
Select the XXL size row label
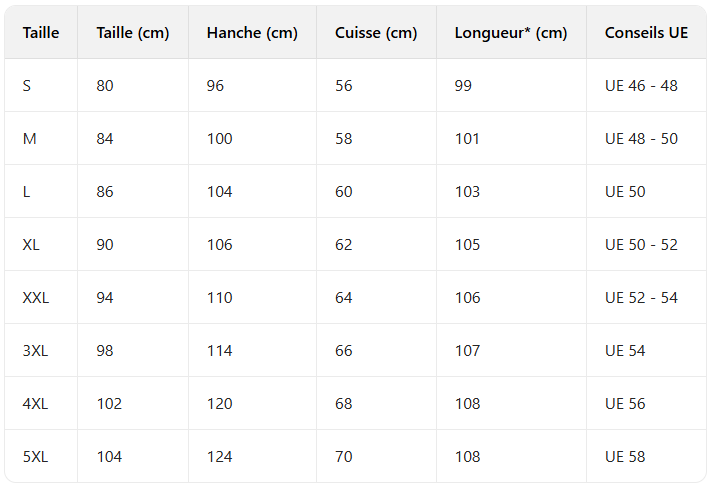[x=36, y=298]
